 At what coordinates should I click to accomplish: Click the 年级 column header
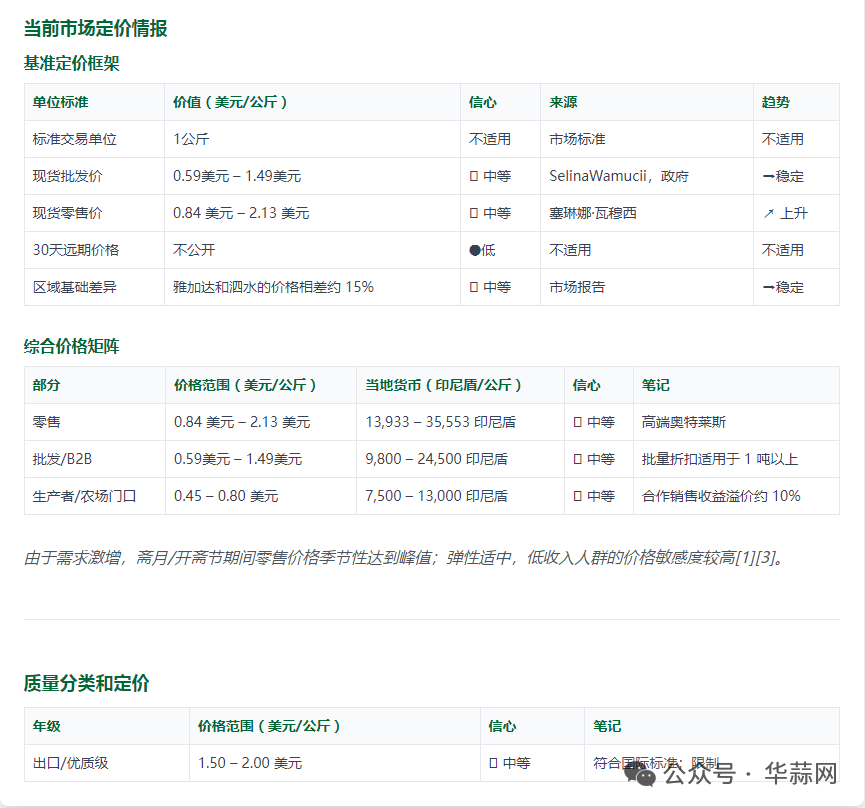click(46, 726)
